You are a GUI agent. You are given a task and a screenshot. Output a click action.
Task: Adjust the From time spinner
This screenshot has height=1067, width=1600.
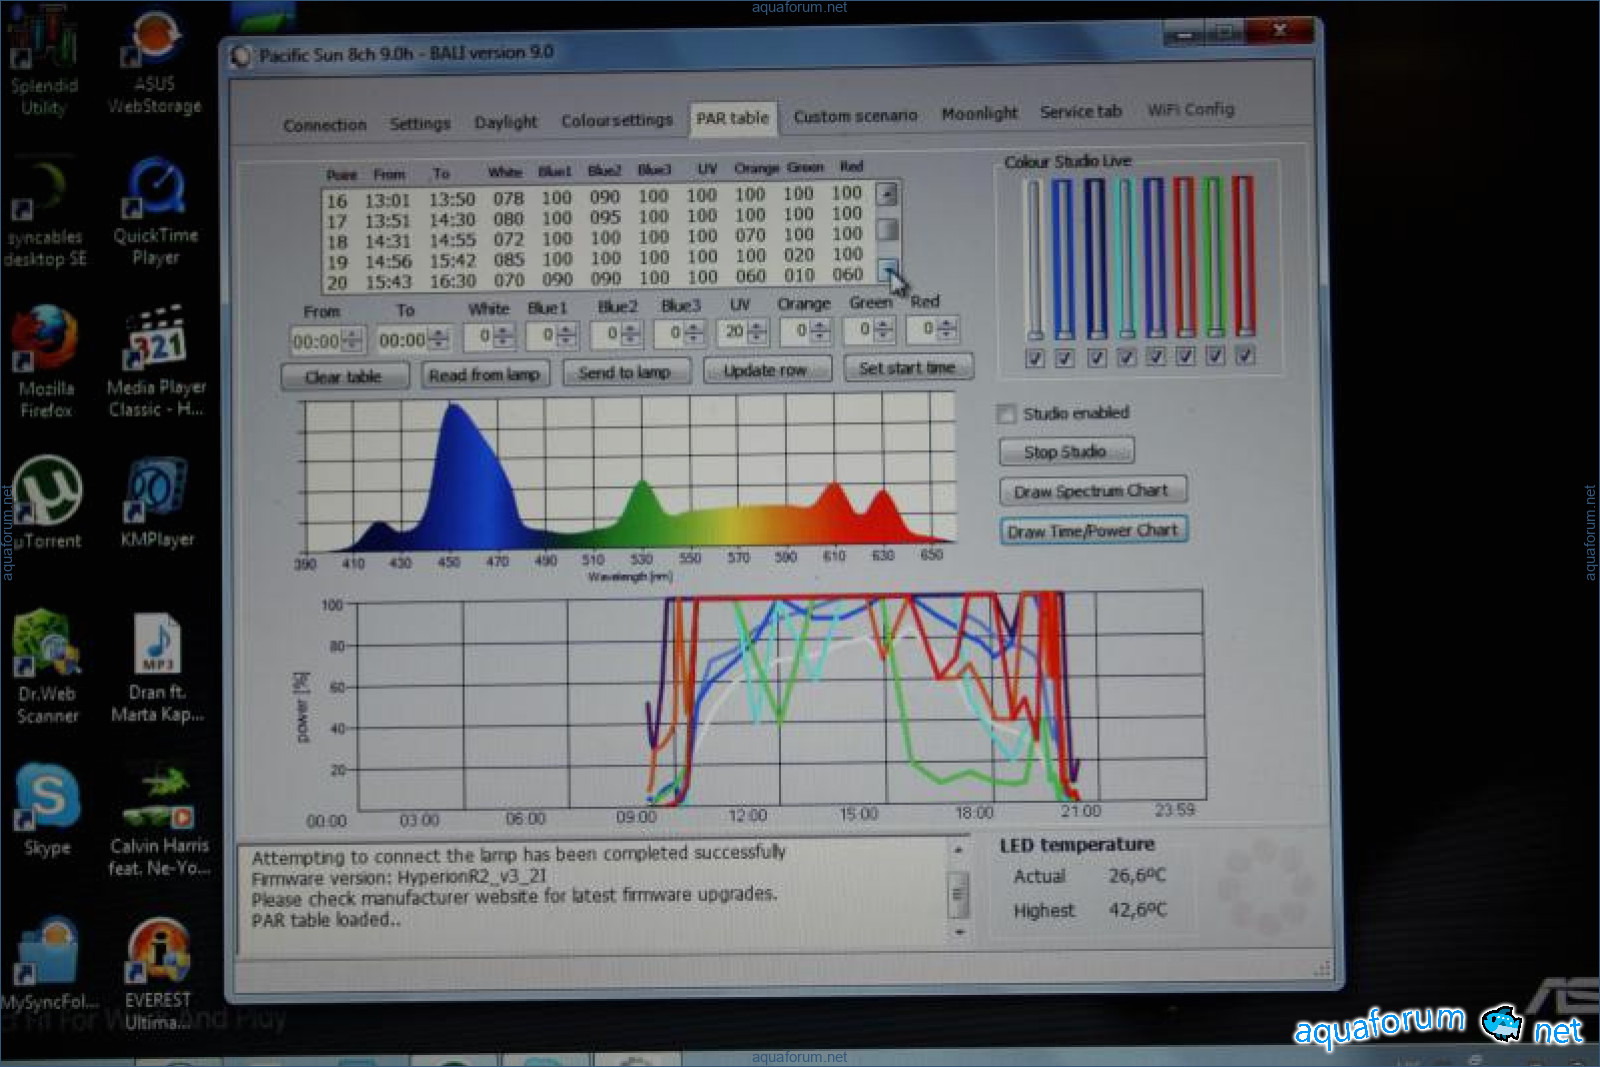click(x=352, y=341)
